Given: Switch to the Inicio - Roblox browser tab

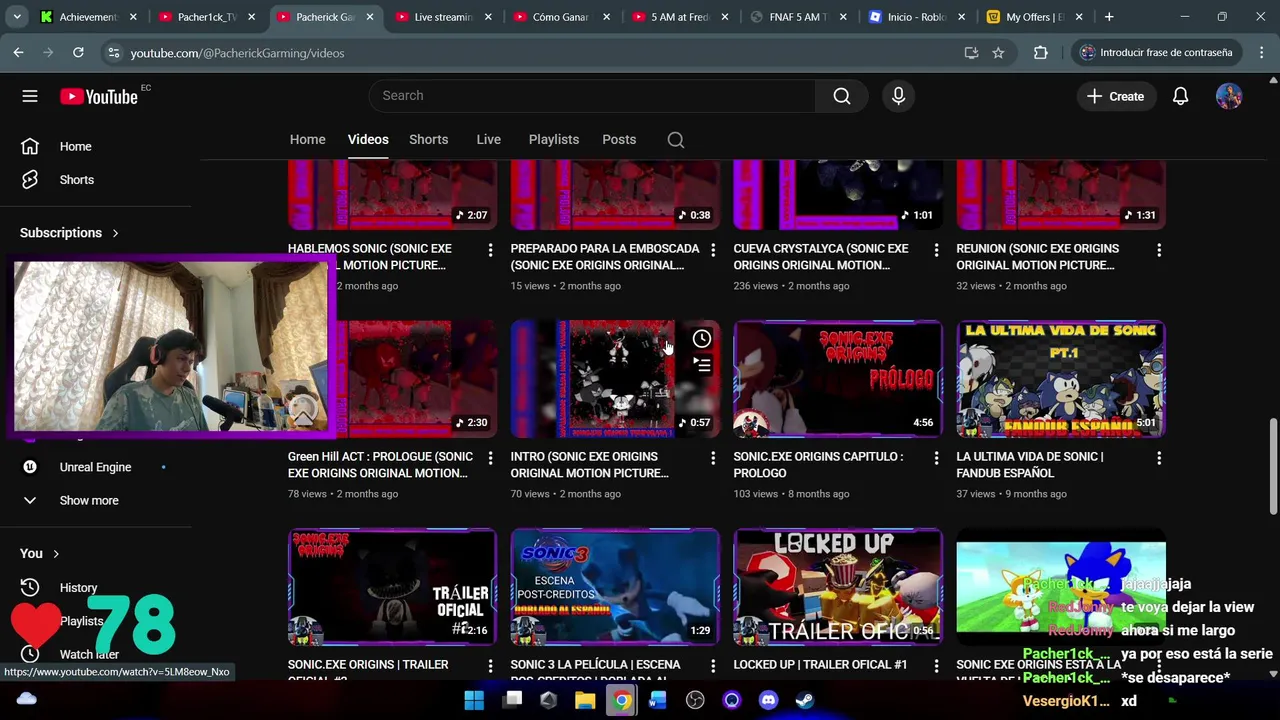Looking at the screenshot, I should [x=918, y=17].
